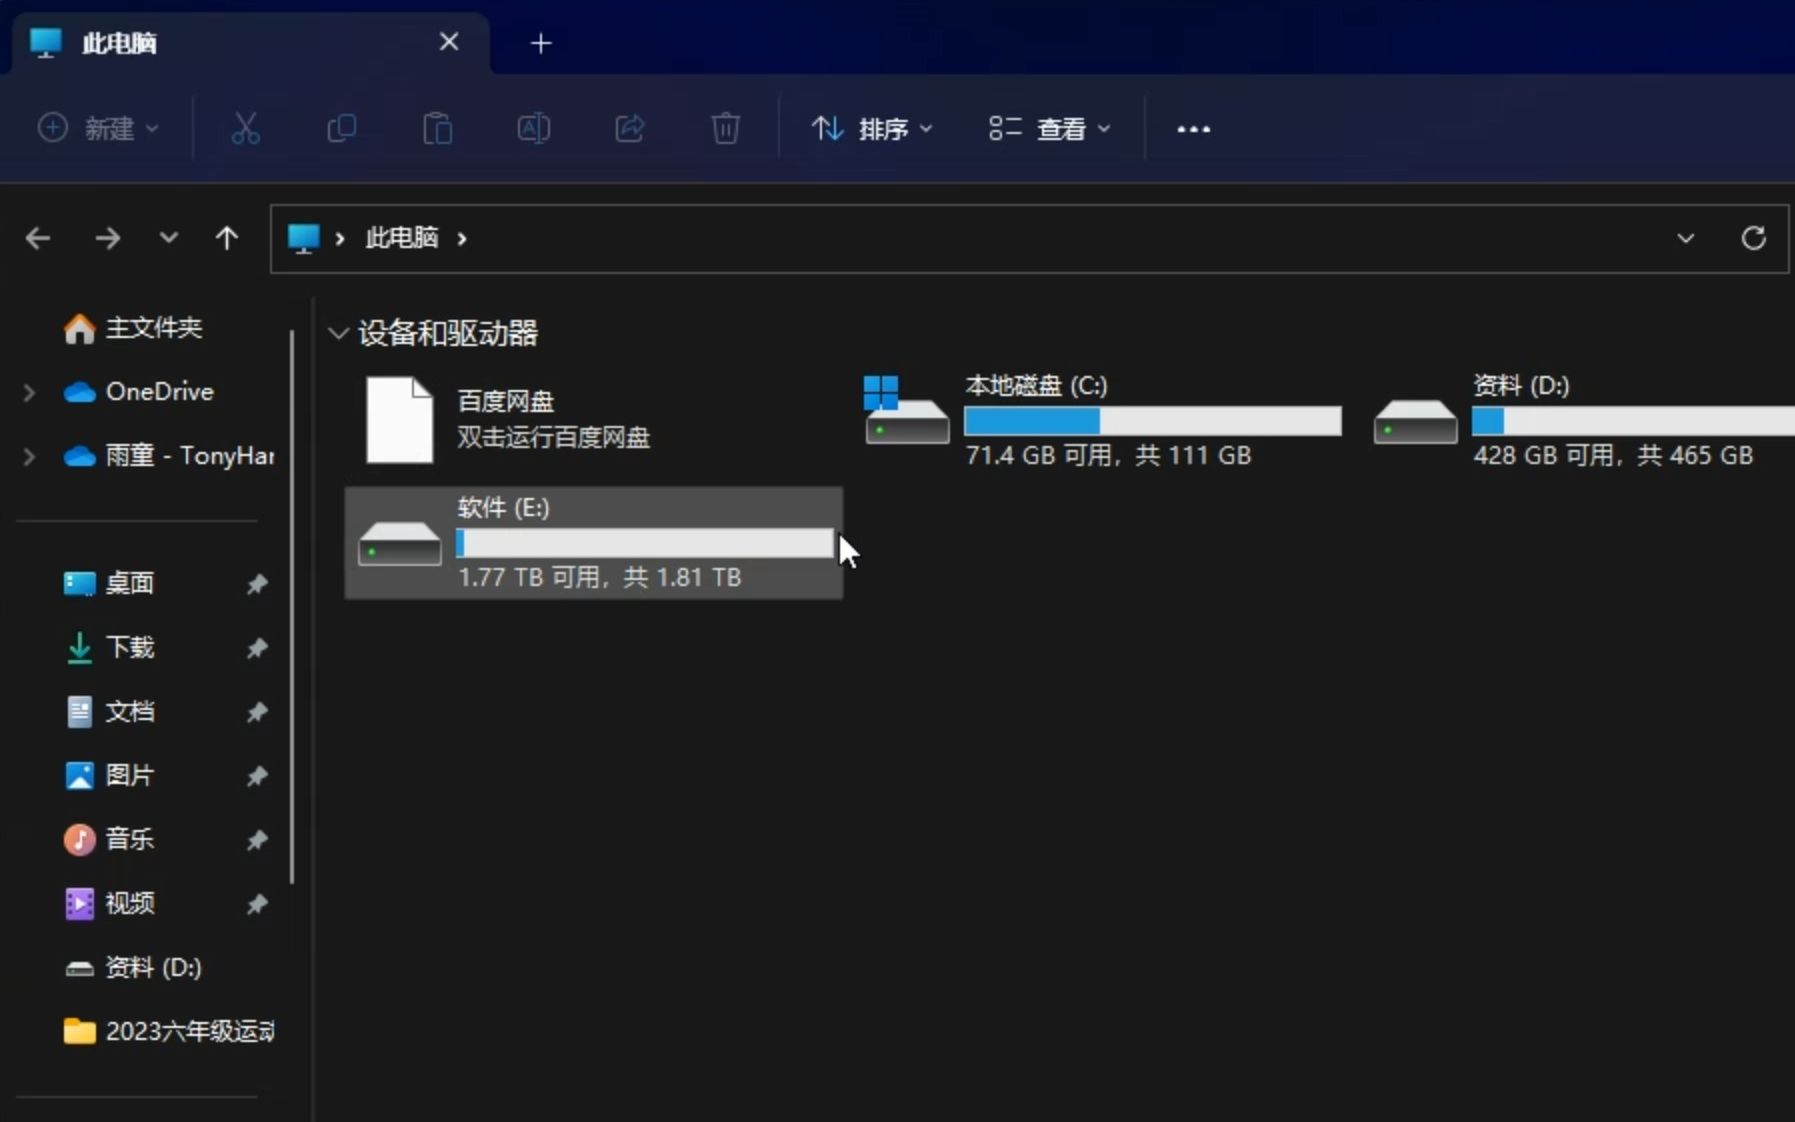Open the 查看 view dropdown
The image size is (1795, 1122).
(x=1049, y=129)
